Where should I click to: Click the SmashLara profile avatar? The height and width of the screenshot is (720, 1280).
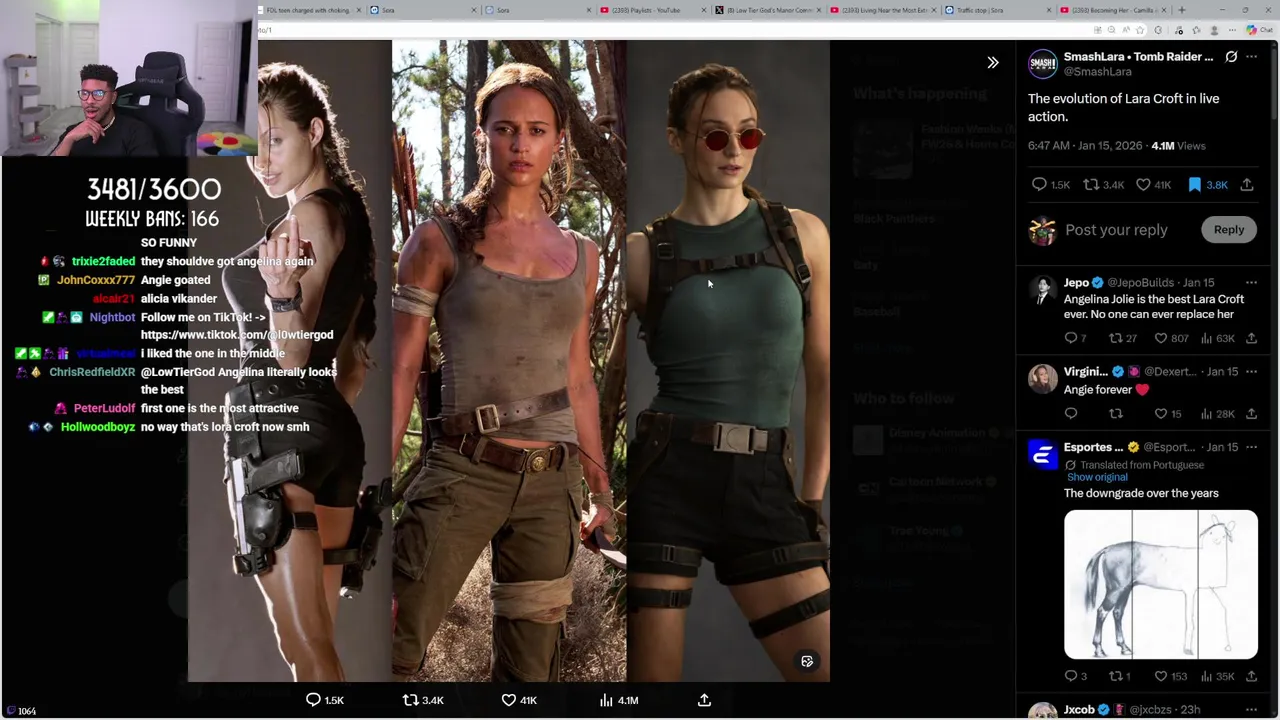[1043, 64]
